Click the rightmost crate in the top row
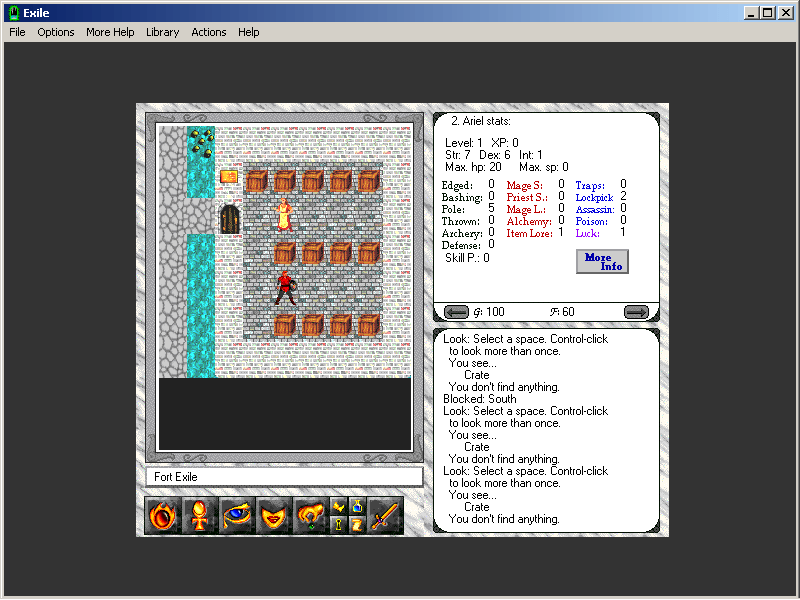The image size is (800, 600). pos(368,181)
